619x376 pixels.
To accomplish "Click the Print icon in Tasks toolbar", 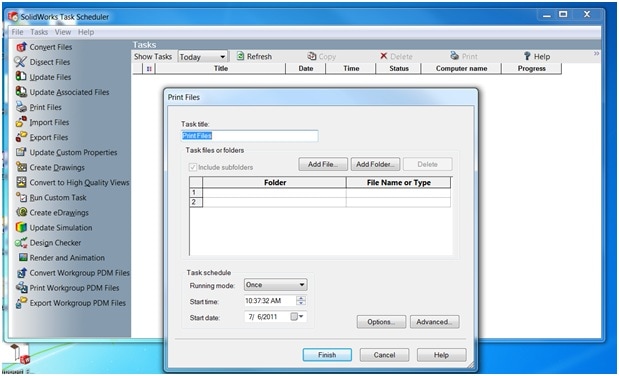I will tap(455, 56).
